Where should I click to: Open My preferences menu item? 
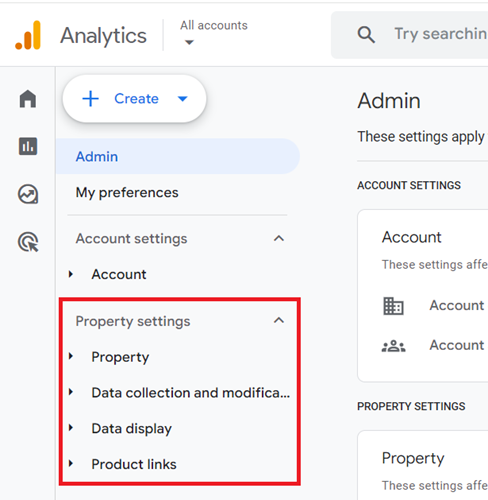[127, 193]
